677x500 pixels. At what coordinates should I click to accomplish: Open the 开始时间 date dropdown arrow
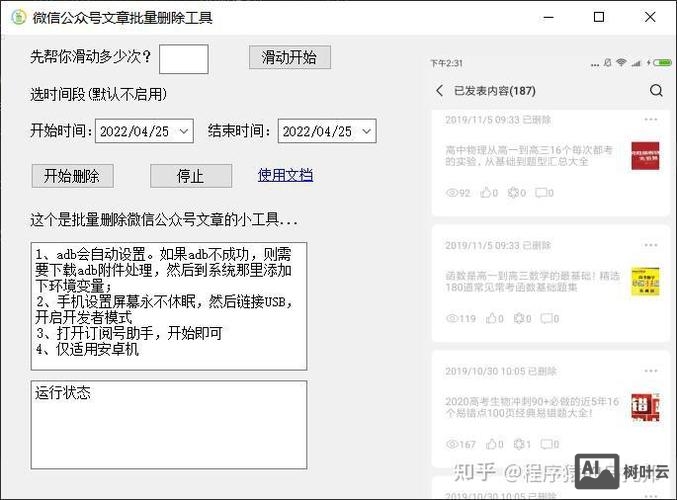click(x=184, y=131)
